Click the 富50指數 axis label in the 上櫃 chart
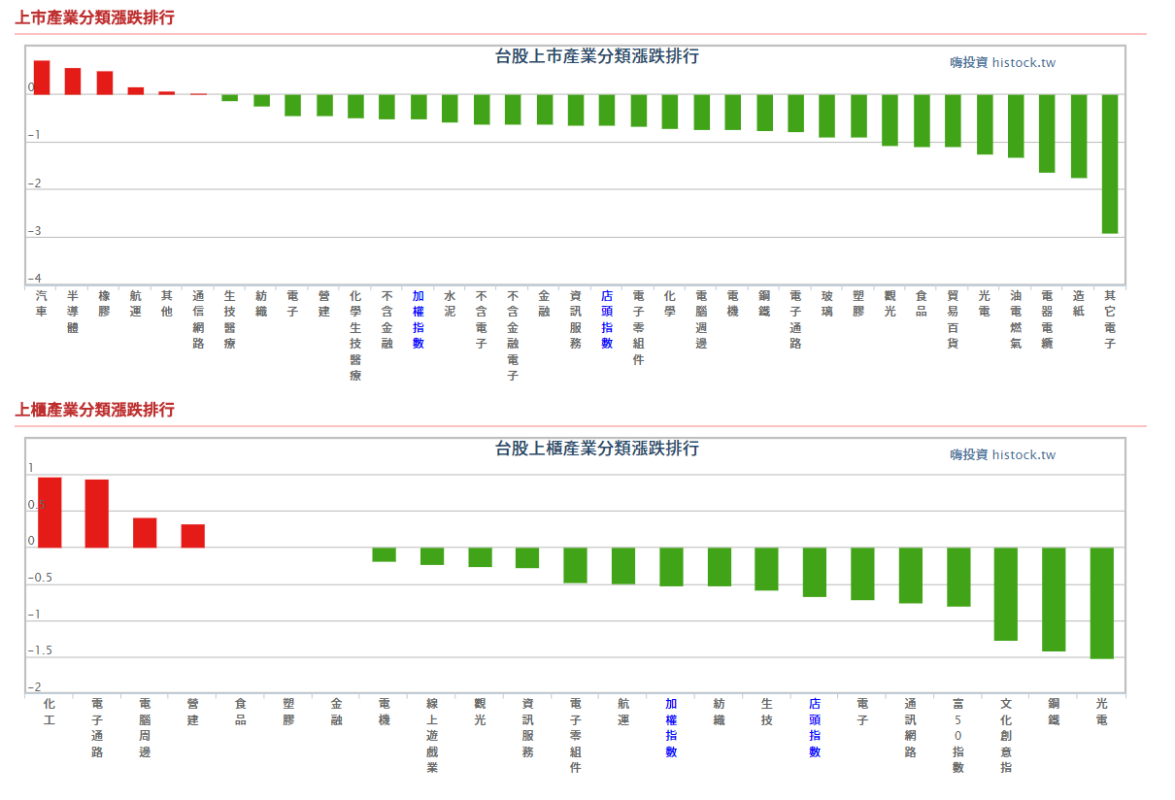This screenshot has height=800, width=1175. click(958, 735)
